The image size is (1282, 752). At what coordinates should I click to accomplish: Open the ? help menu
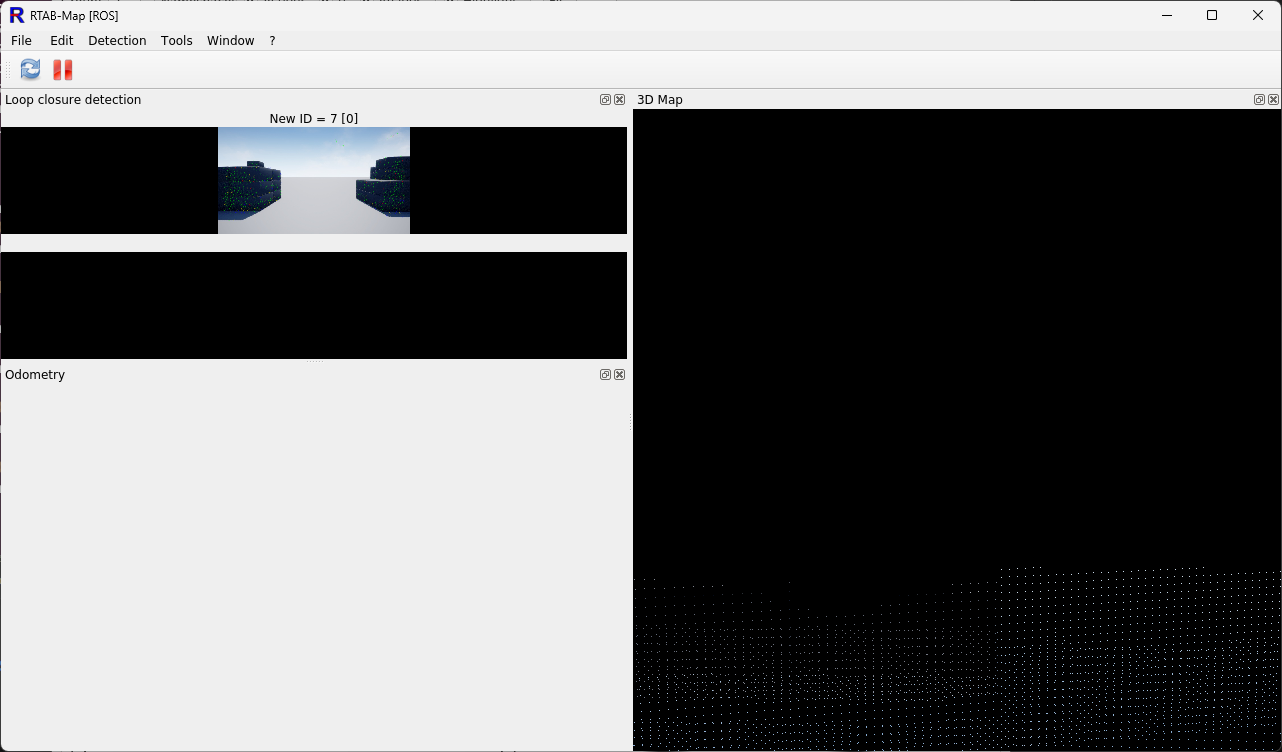click(x=272, y=41)
